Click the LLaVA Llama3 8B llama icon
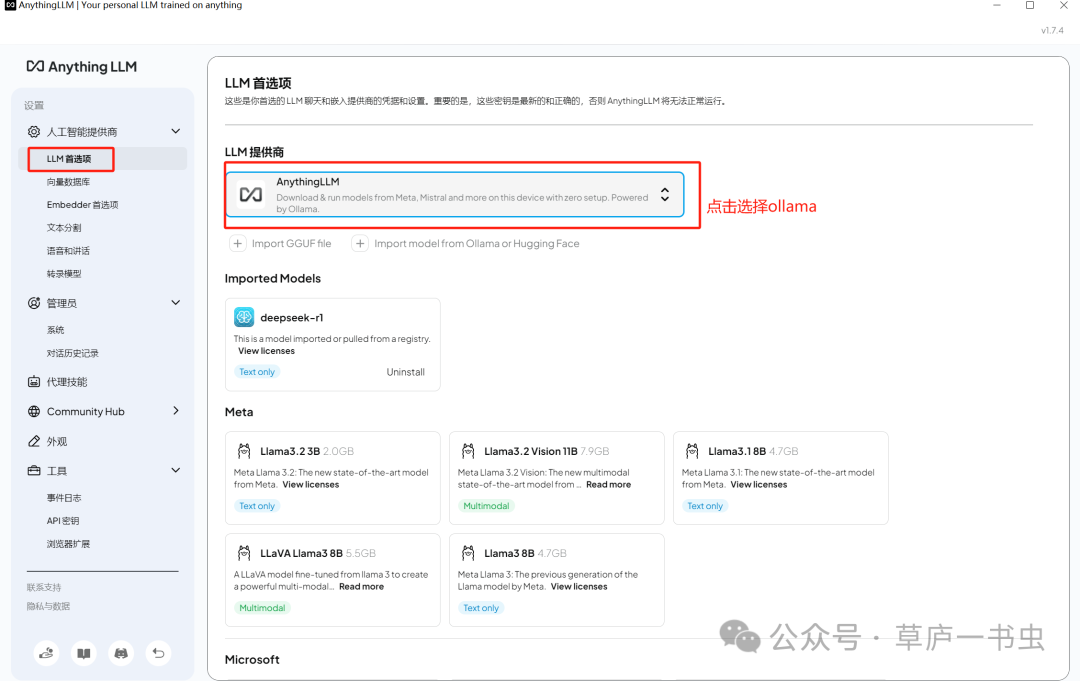1080x681 pixels. 244,553
